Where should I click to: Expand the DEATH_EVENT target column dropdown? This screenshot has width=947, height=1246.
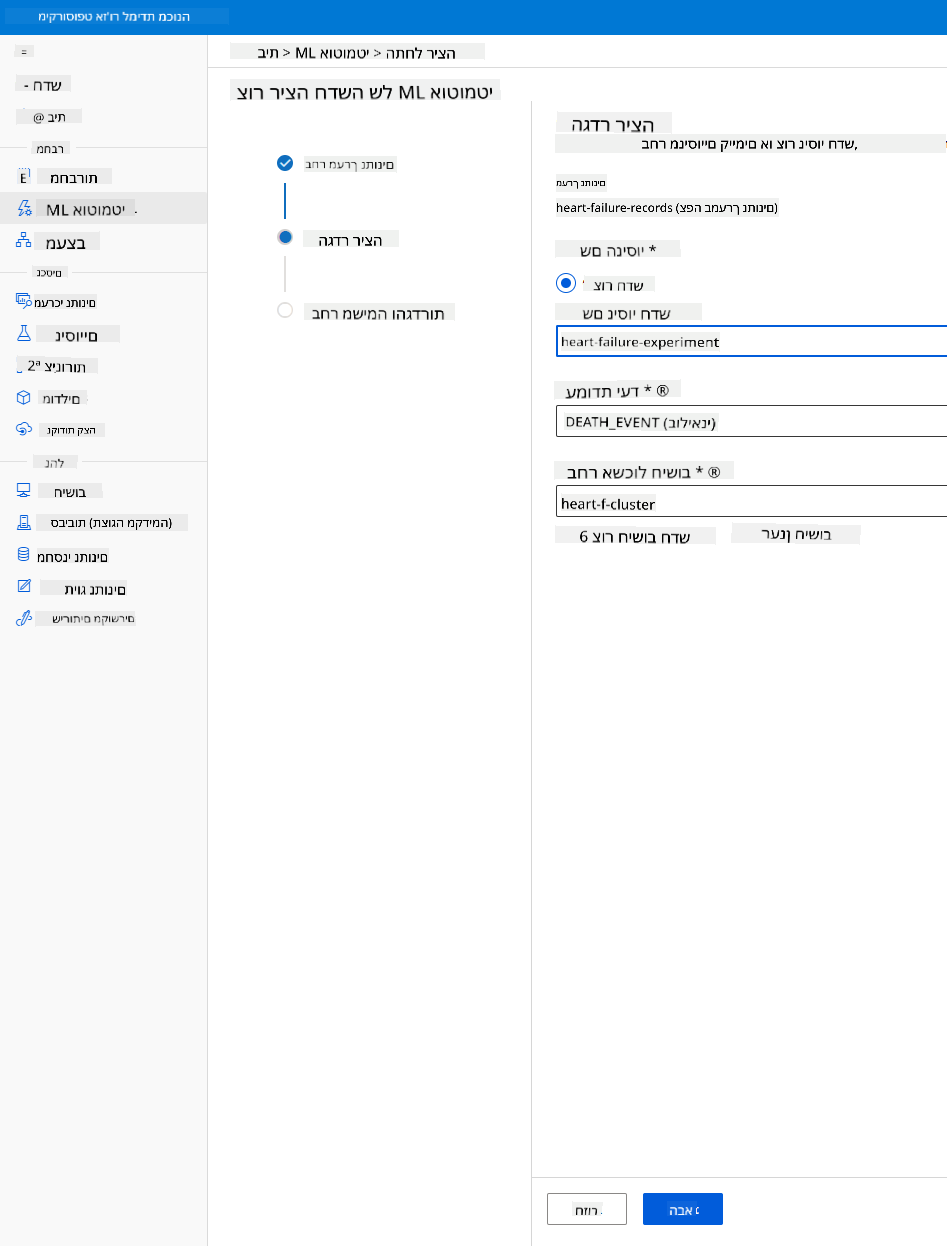click(751, 422)
